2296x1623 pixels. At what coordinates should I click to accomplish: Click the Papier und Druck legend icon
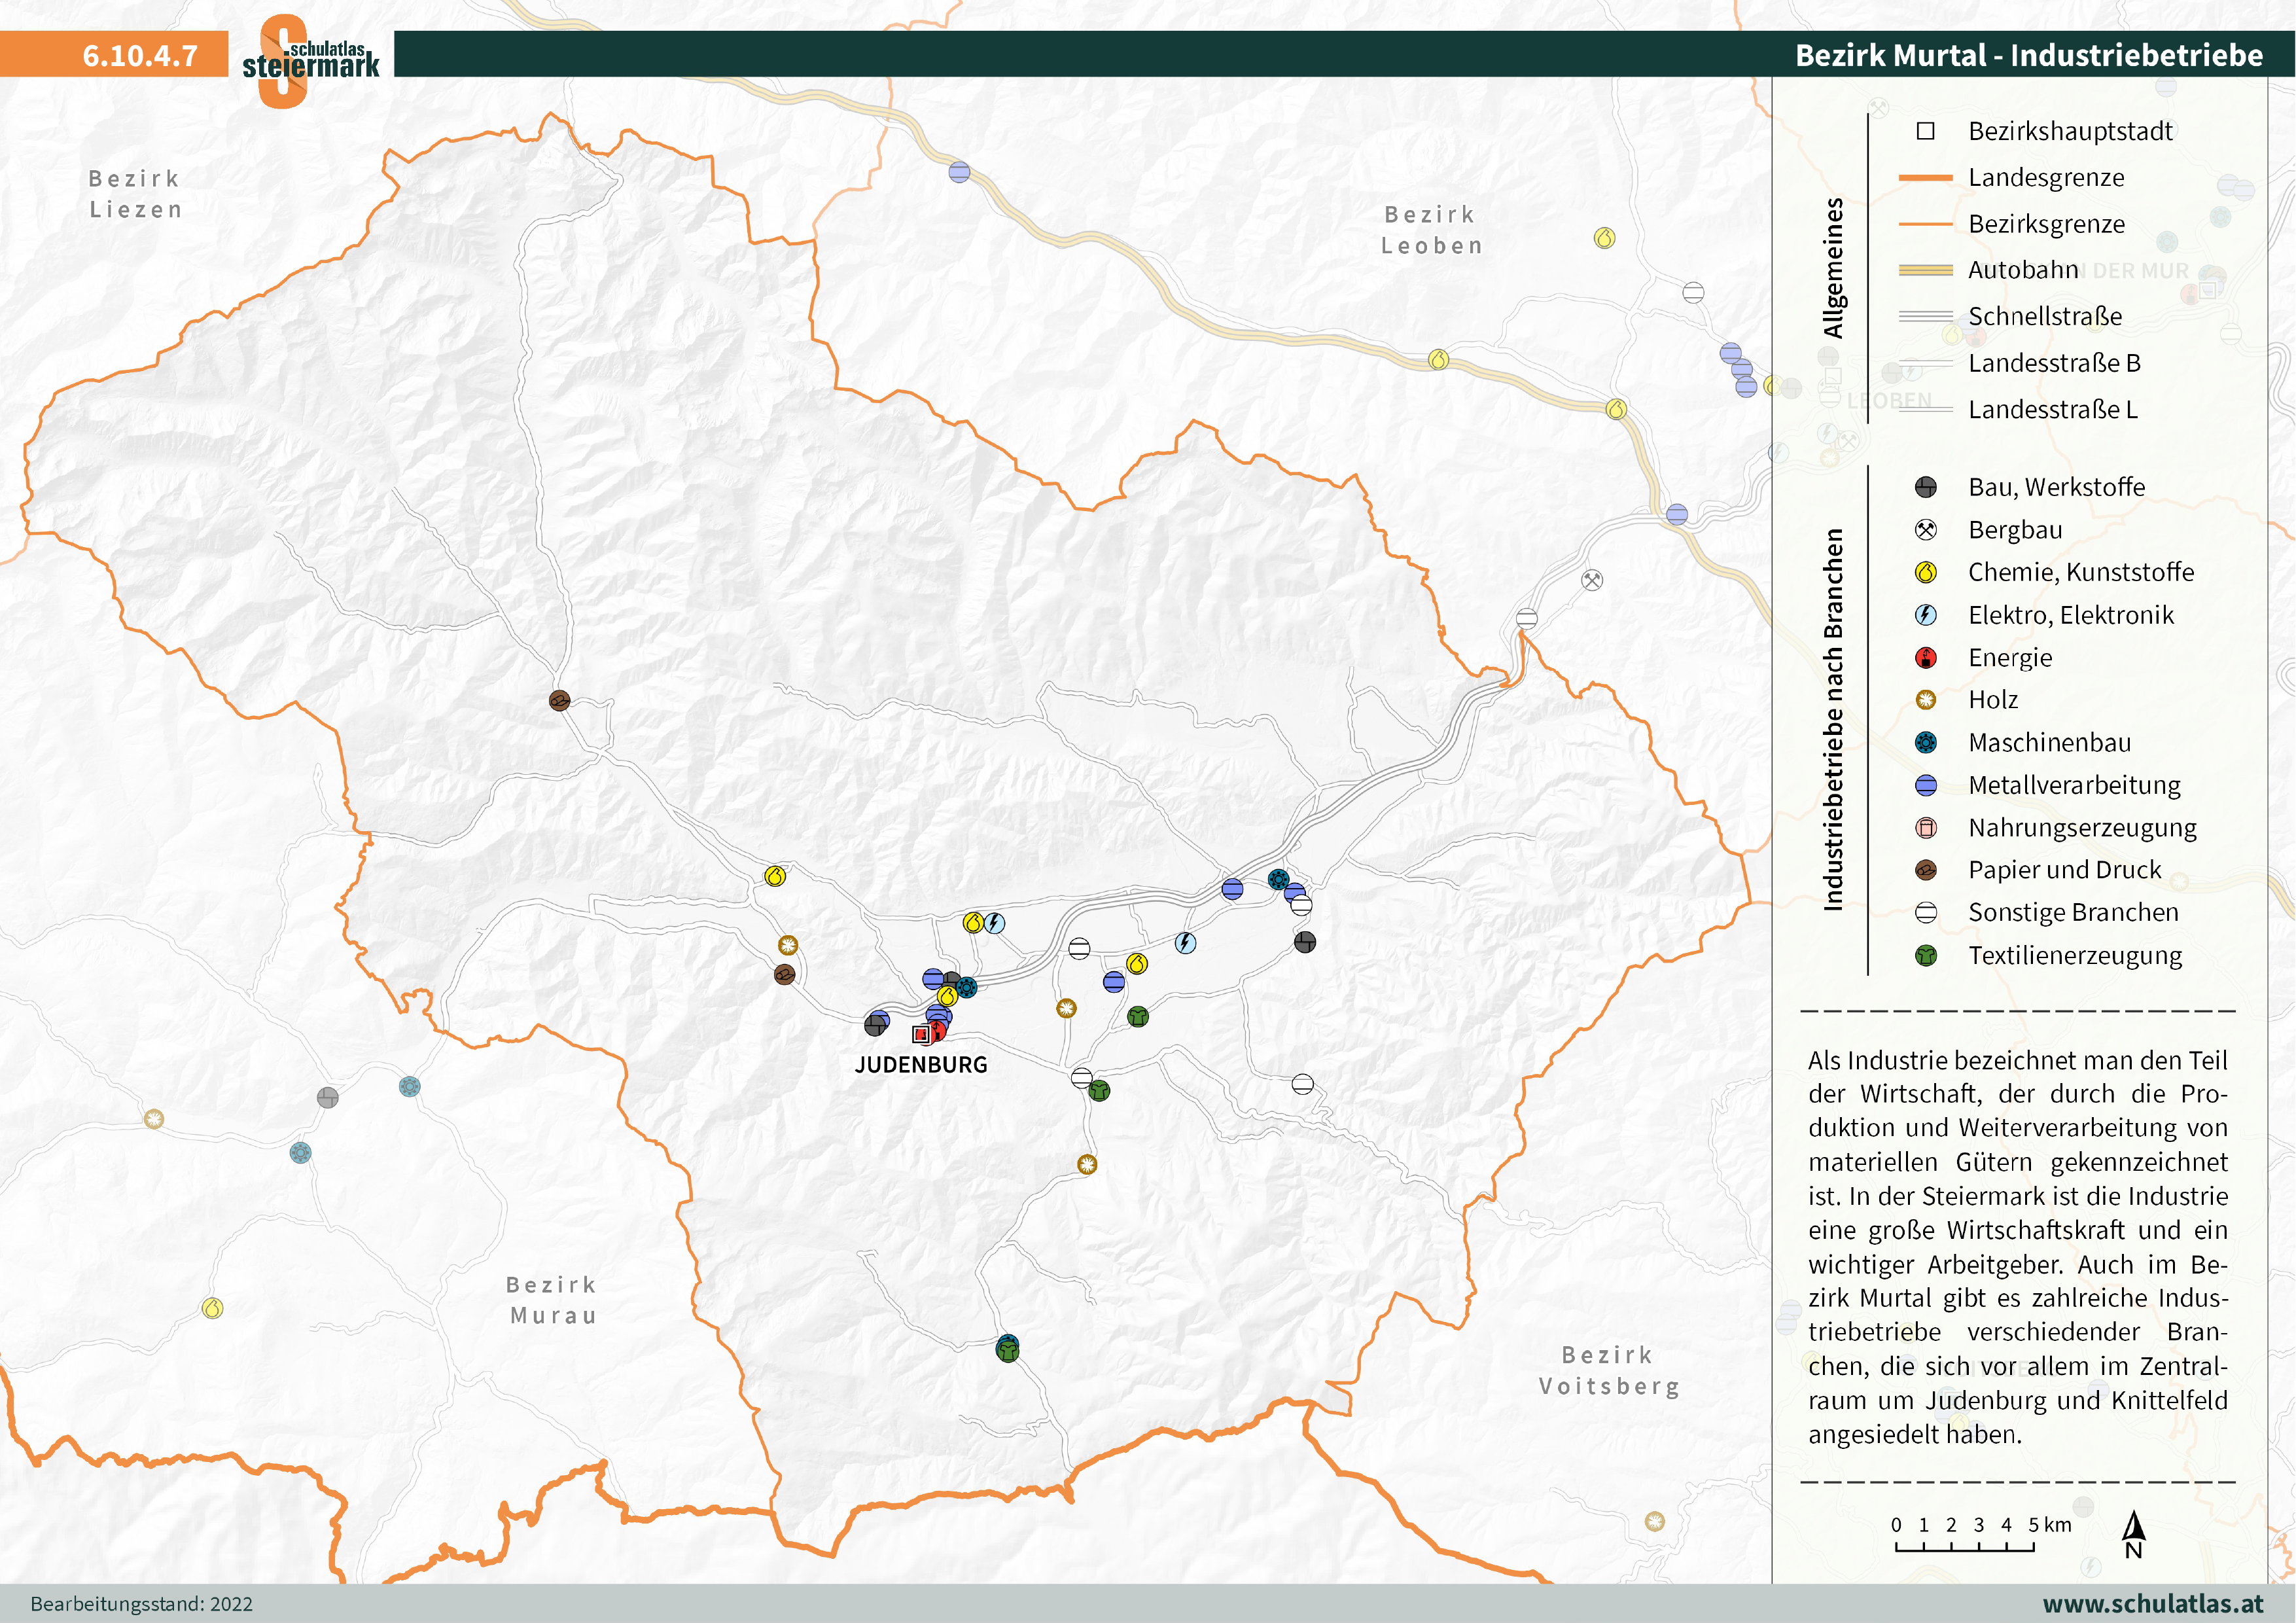point(1925,870)
